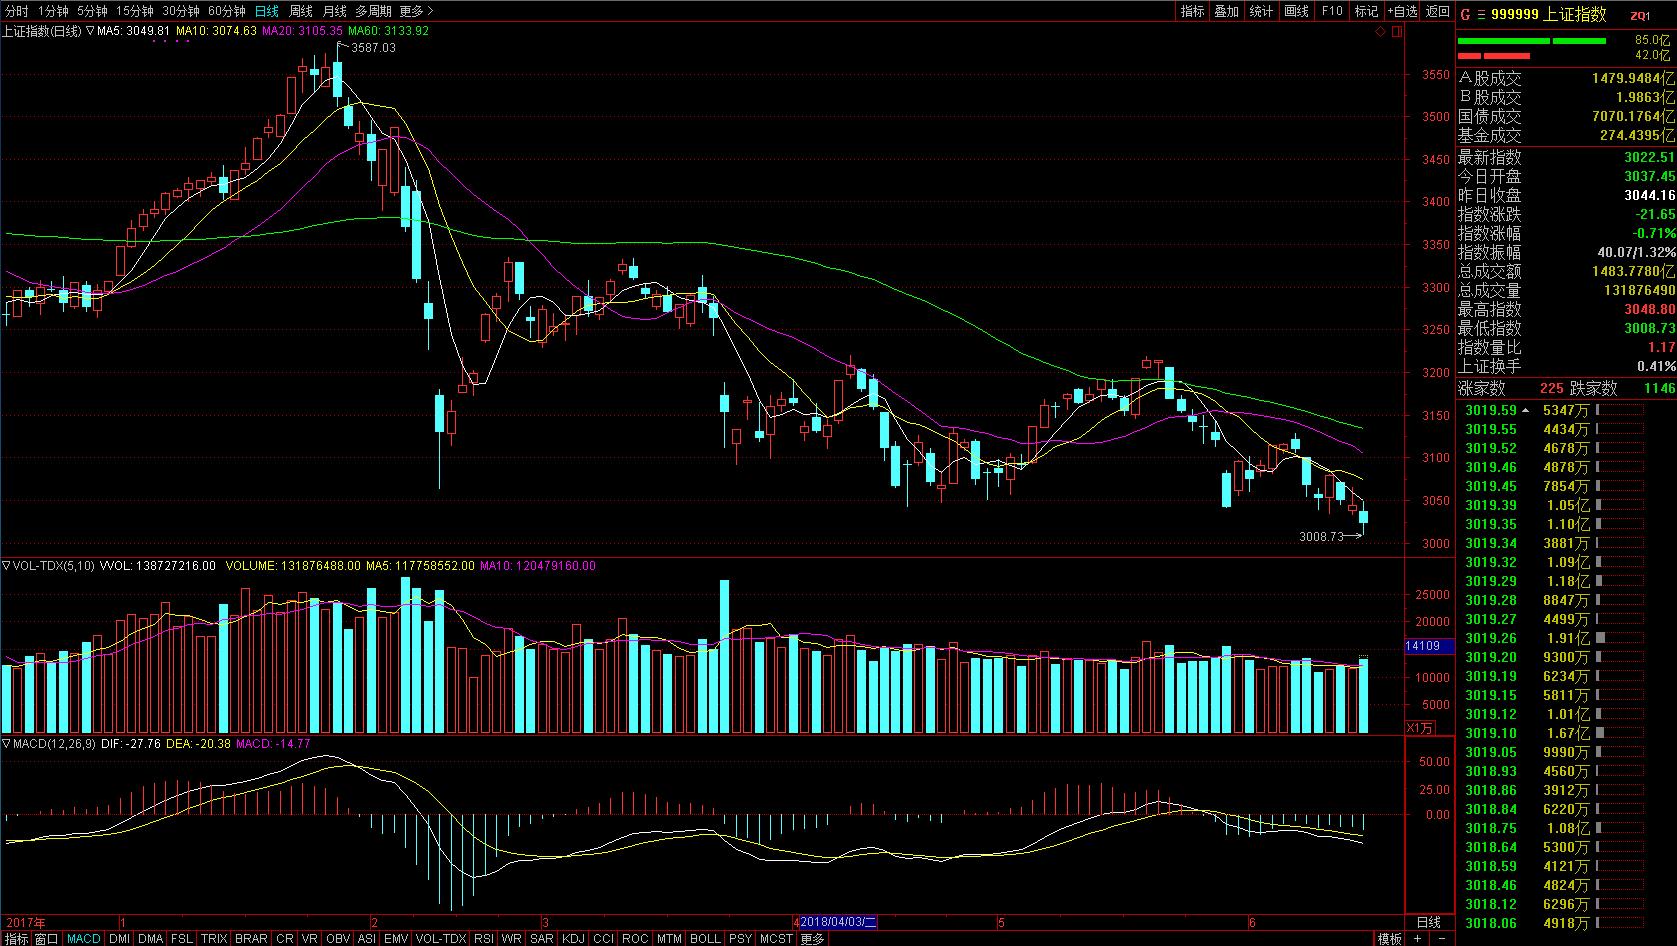Switch the sub-chart indicator to BOLL
This screenshot has width=1677, height=946.
[x=705, y=939]
